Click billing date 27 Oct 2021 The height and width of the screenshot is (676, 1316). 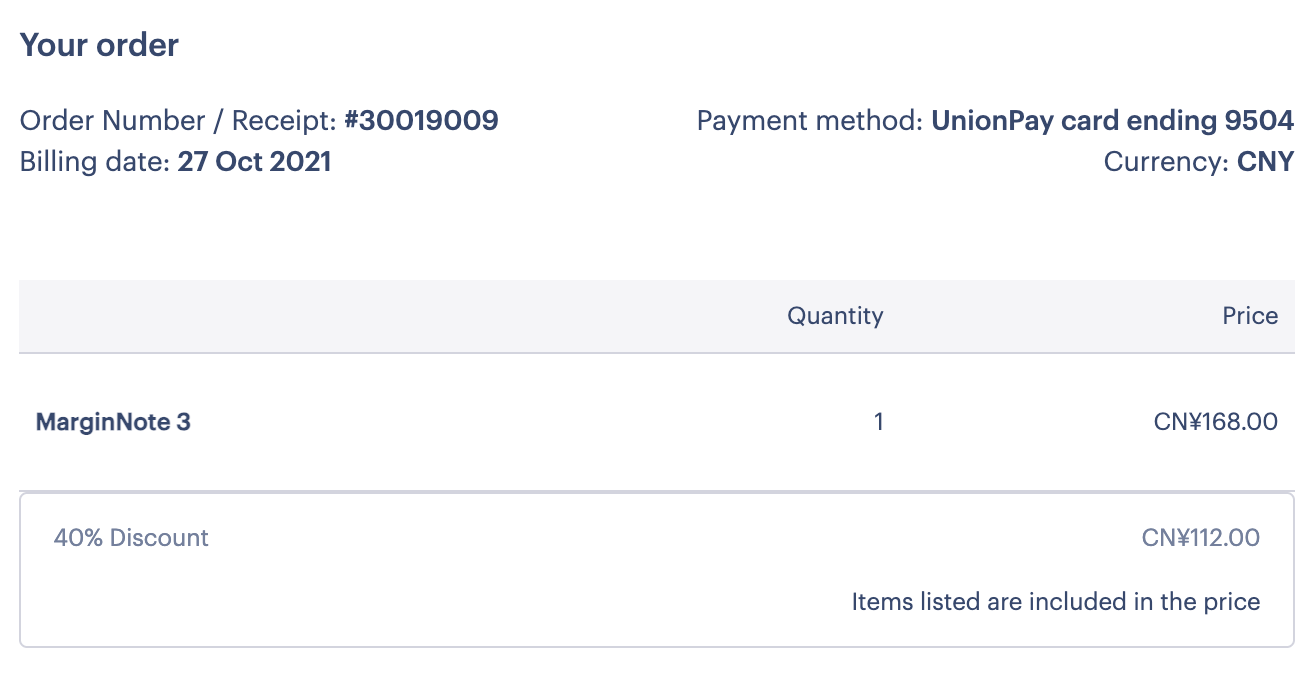tap(254, 162)
